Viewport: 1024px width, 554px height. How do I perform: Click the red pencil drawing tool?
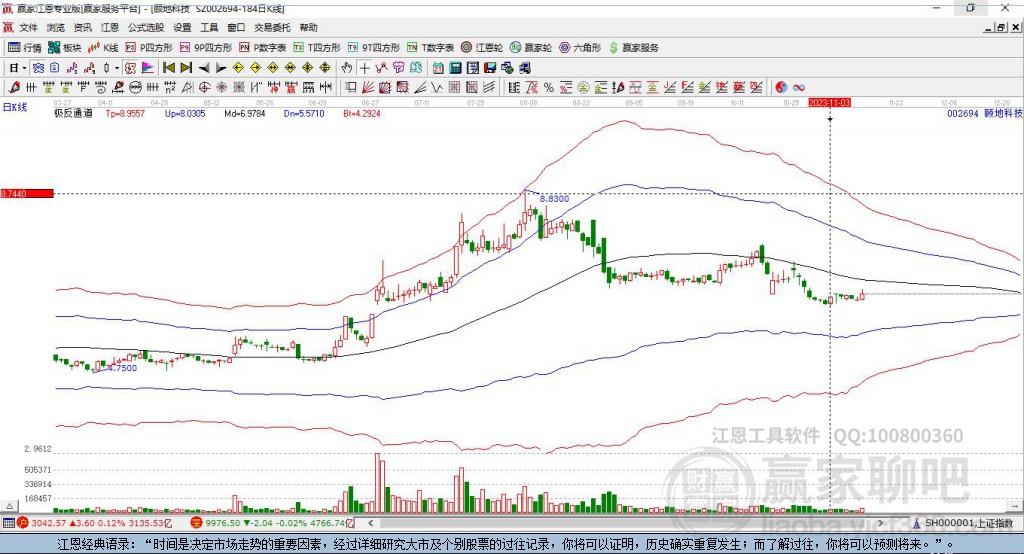[x=14, y=87]
